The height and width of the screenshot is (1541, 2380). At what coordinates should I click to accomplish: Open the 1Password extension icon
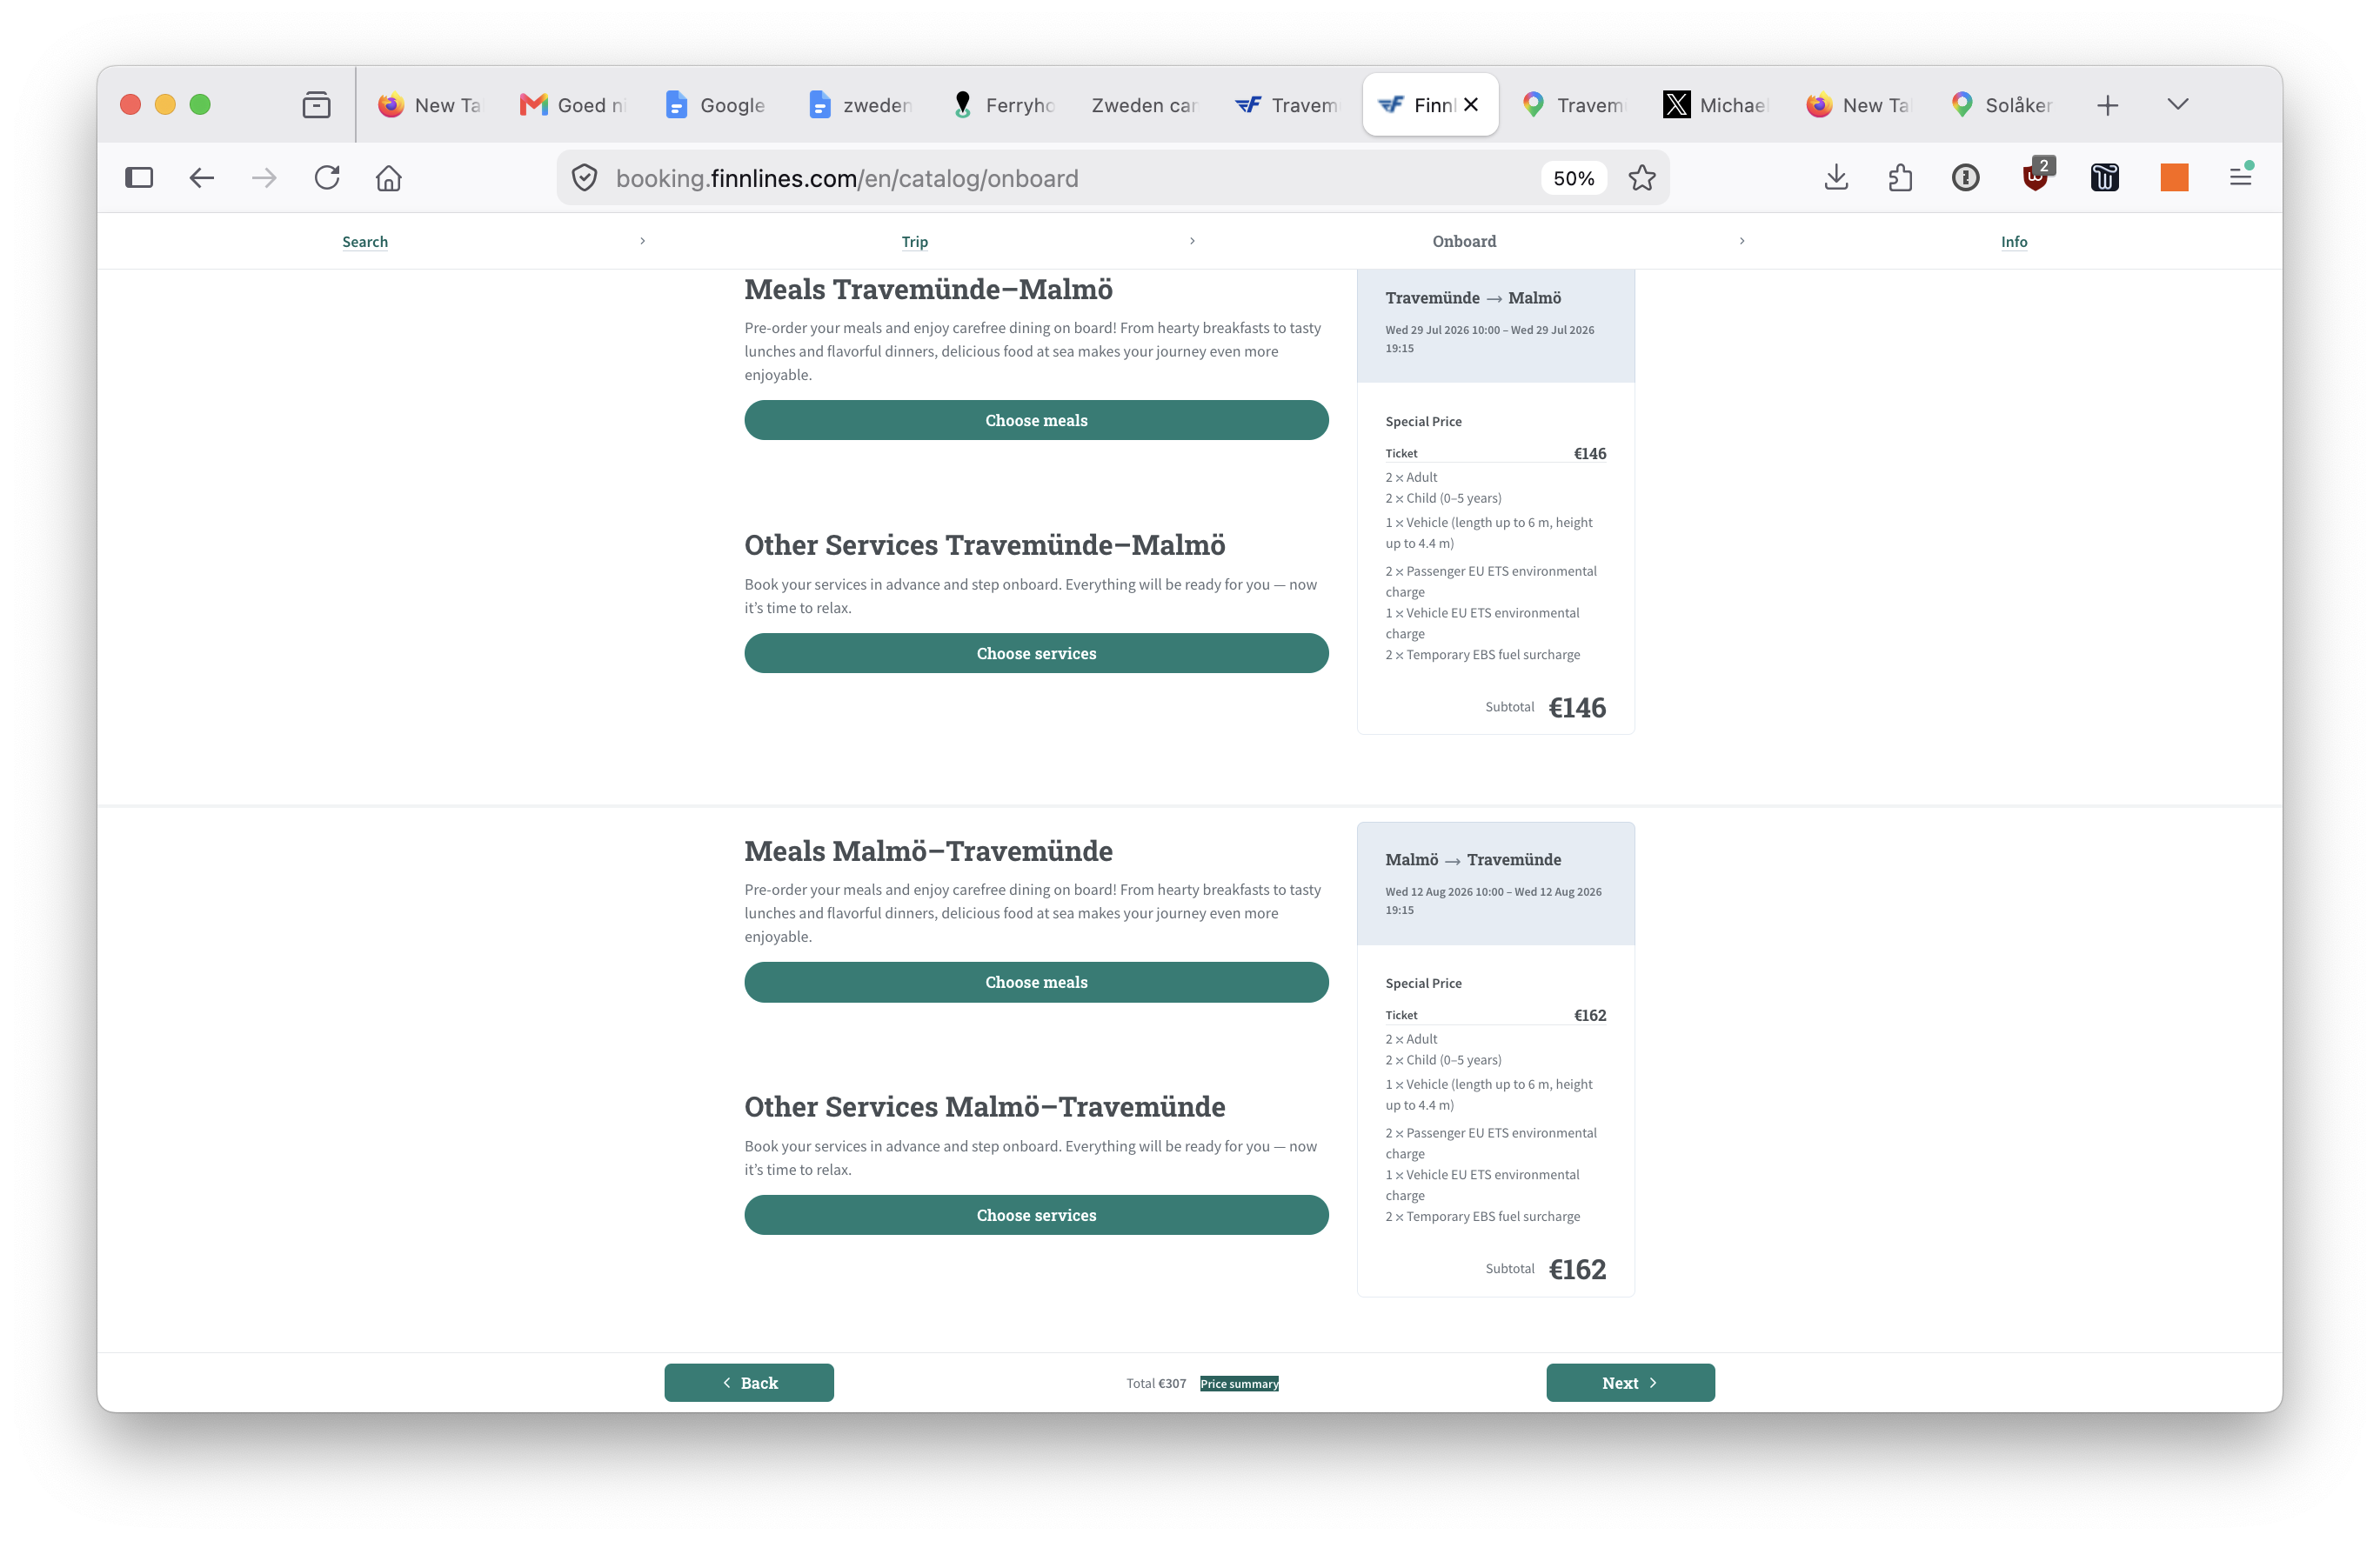coord(1965,178)
